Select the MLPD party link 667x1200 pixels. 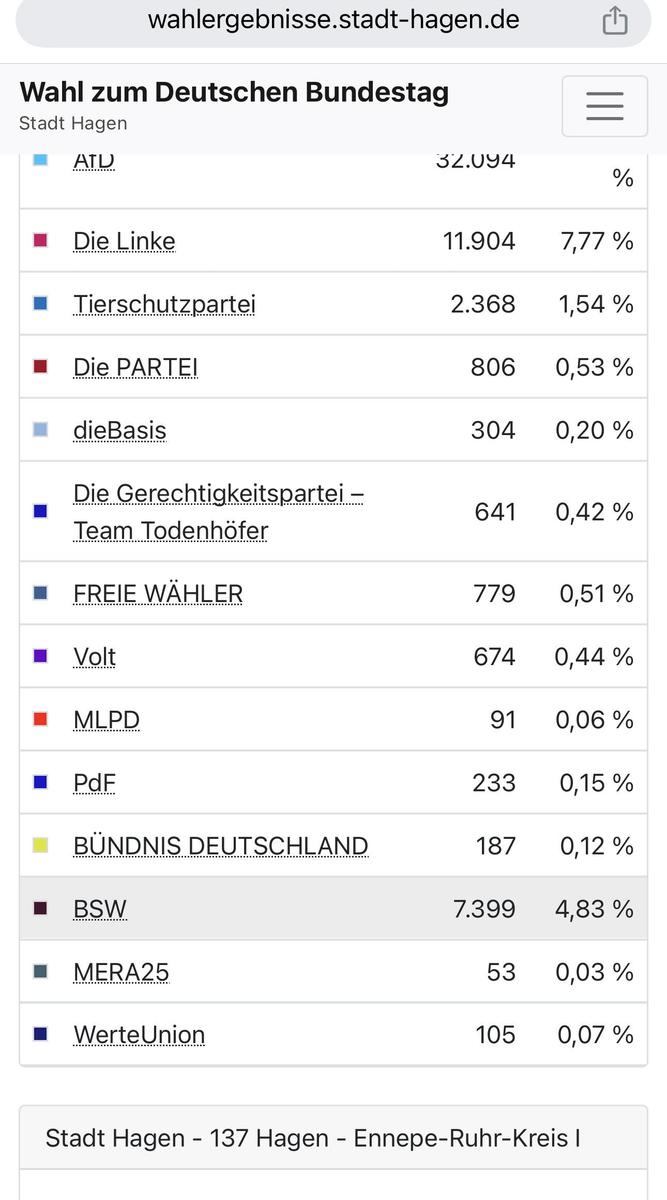click(x=106, y=720)
